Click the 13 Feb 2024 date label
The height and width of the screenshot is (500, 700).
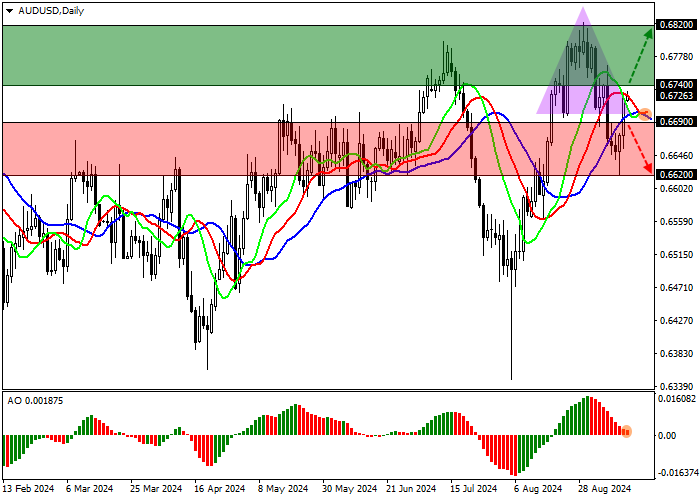click(29, 489)
